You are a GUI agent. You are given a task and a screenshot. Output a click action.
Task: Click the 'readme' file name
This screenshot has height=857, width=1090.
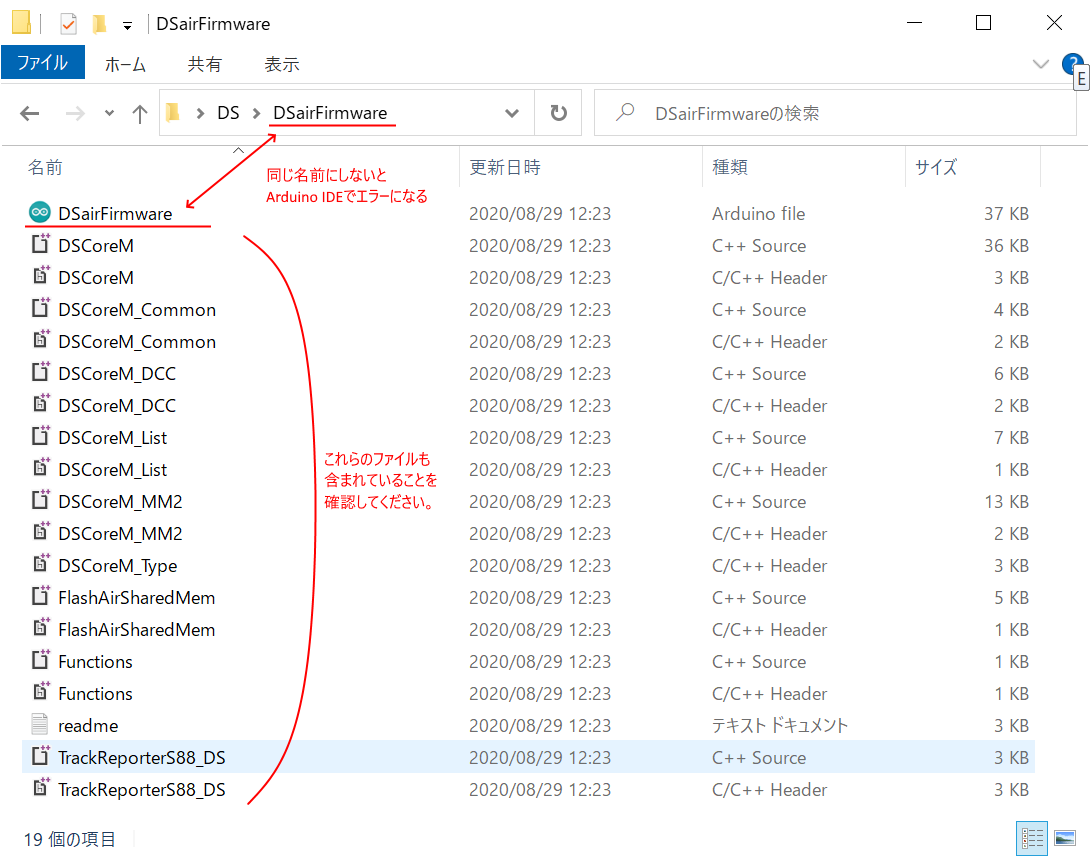pyautogui.click(x=88, y=726)
